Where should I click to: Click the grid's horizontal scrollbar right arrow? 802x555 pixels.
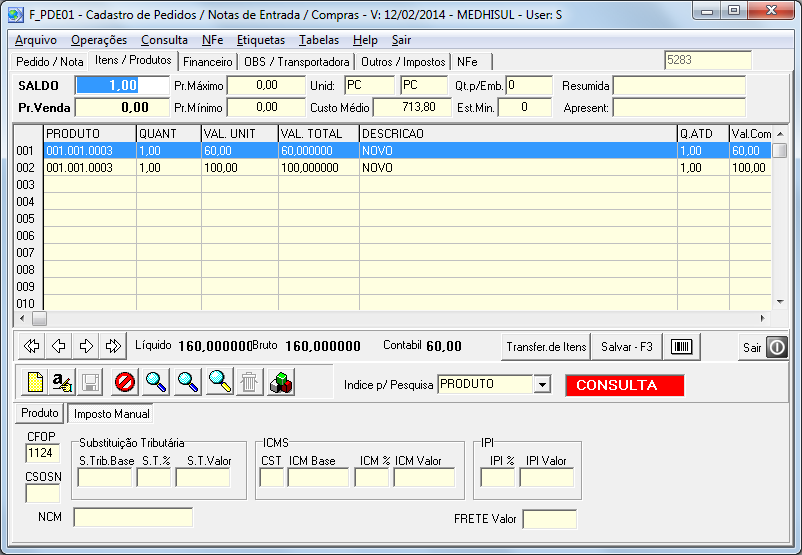click(763, 318)
